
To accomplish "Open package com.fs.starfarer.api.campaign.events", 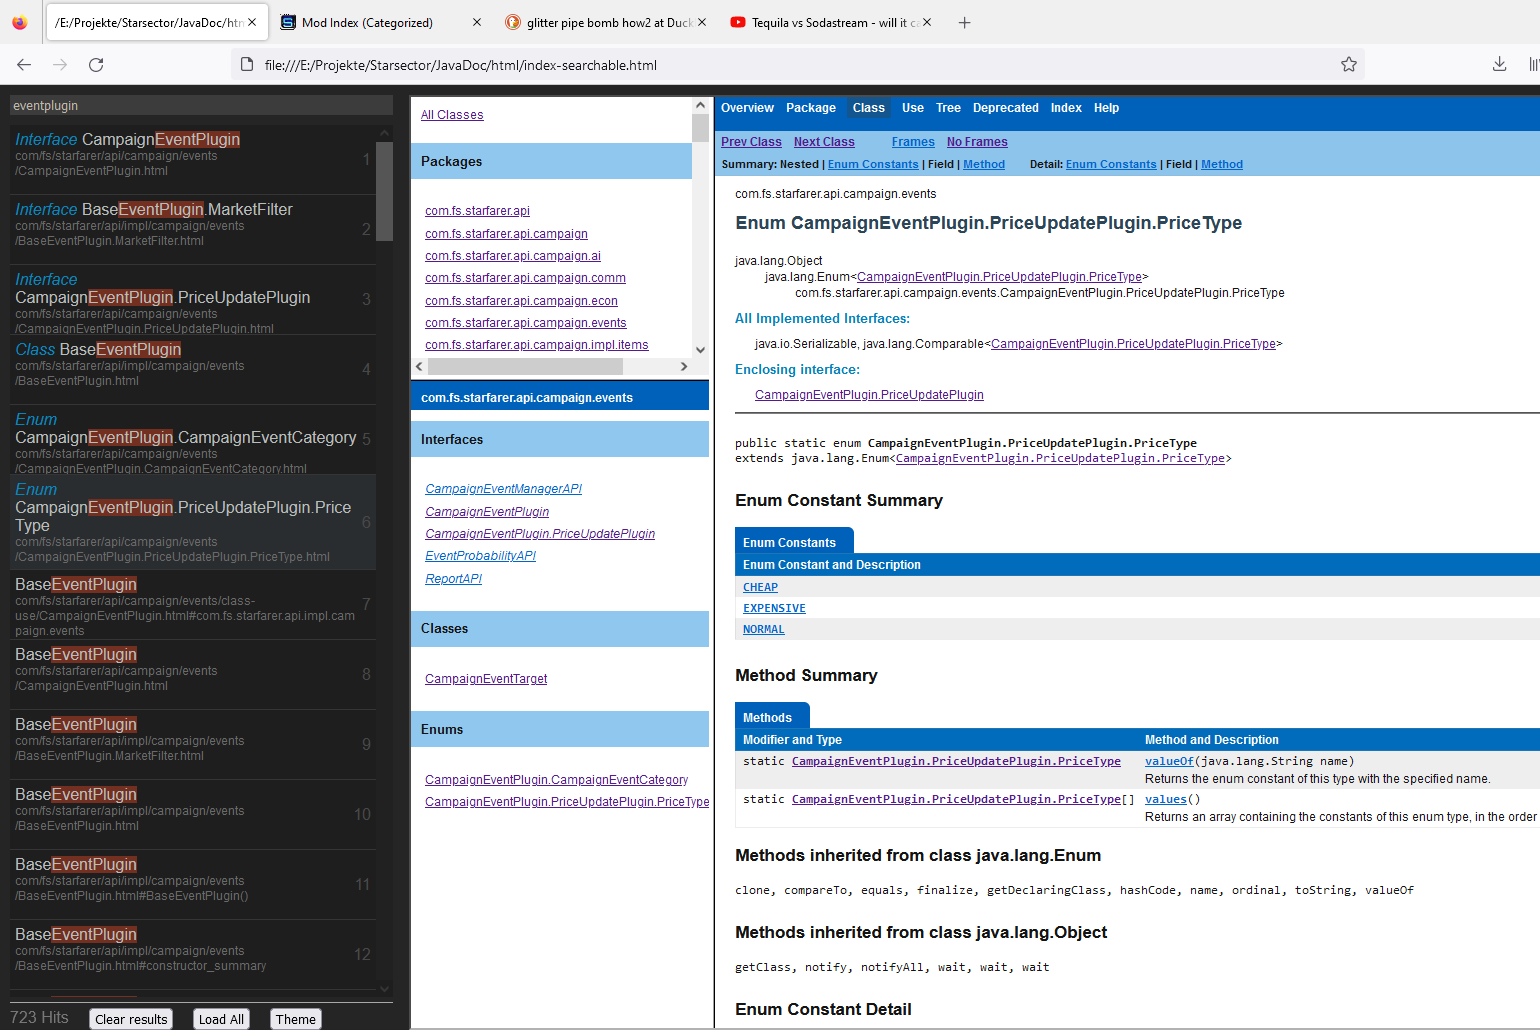I will coord(526,323).
